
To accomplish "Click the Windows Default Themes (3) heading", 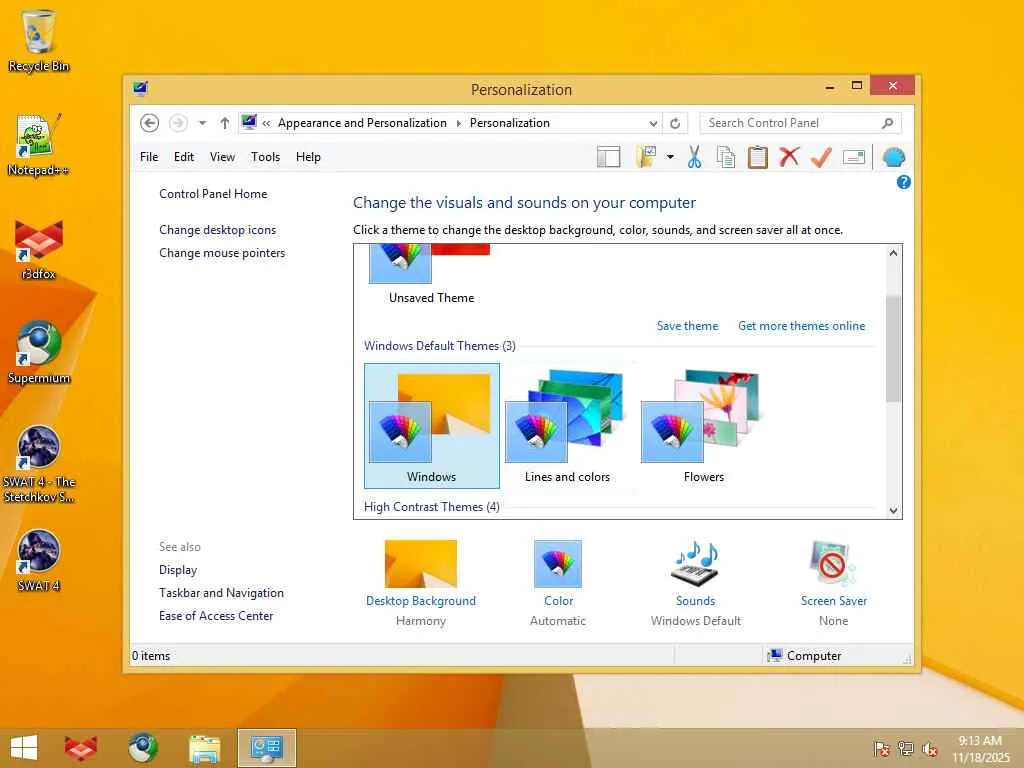I will pos(440,345).
